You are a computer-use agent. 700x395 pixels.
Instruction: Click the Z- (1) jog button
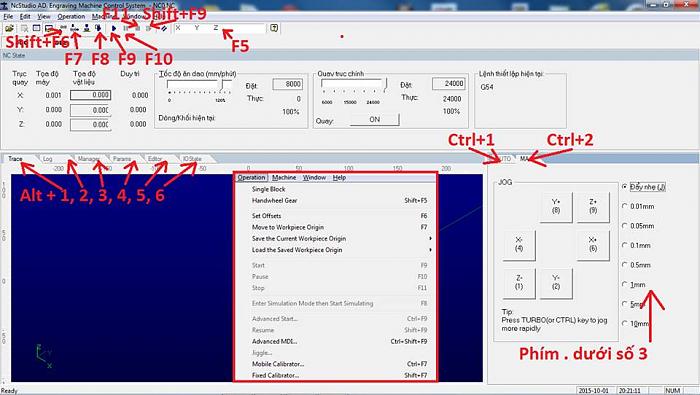point(519,283)
